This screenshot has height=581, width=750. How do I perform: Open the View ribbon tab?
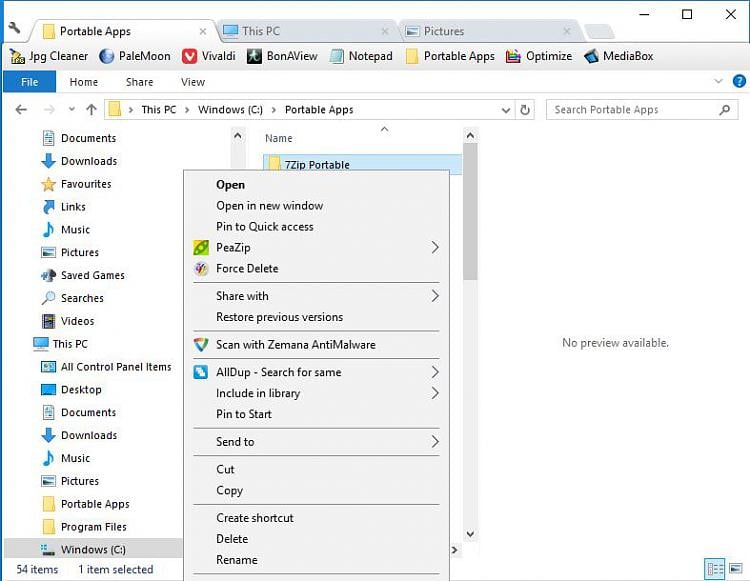point(193,82)
